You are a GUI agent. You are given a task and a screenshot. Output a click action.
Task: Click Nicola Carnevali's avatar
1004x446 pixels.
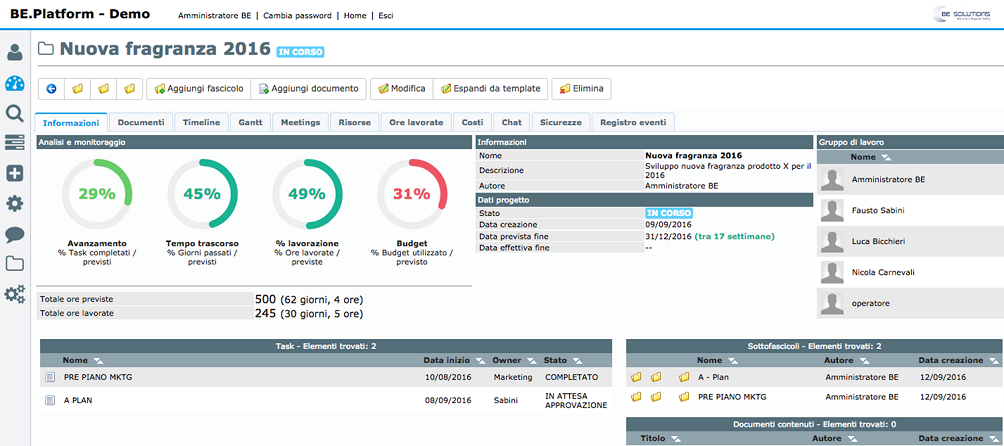(832, 272)
